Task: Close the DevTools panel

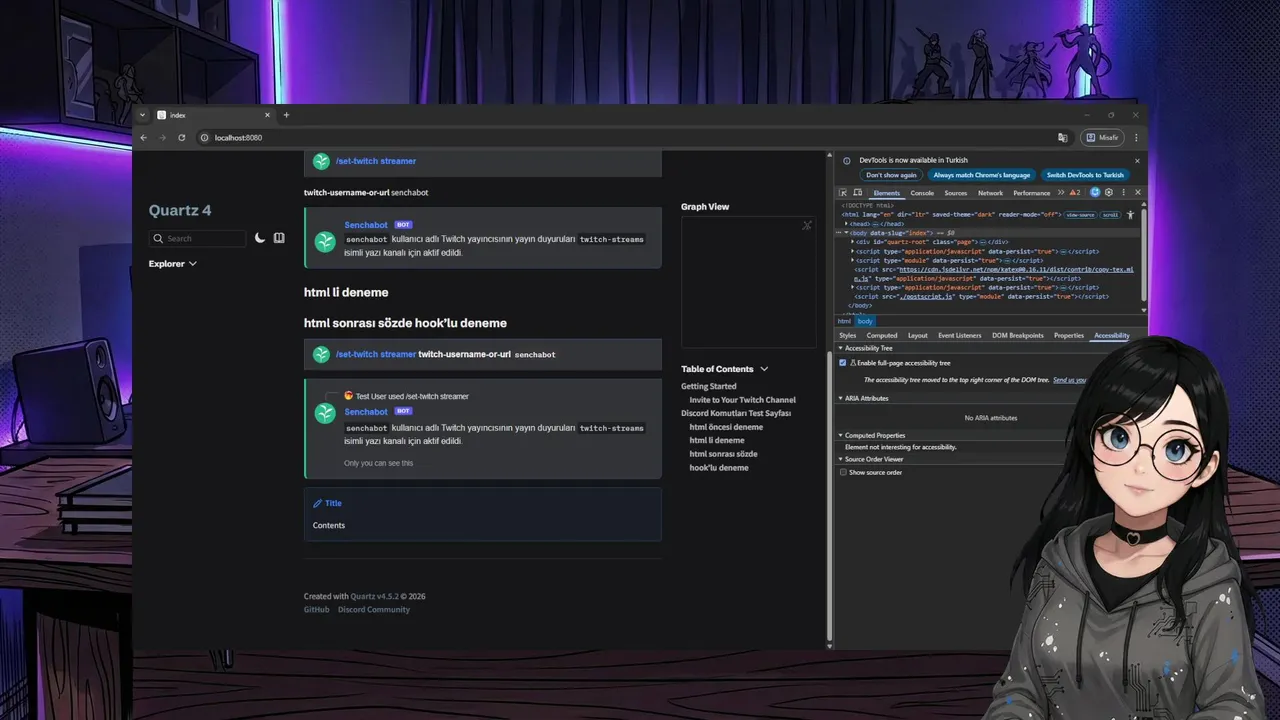Action: (x=1137, y=193)
